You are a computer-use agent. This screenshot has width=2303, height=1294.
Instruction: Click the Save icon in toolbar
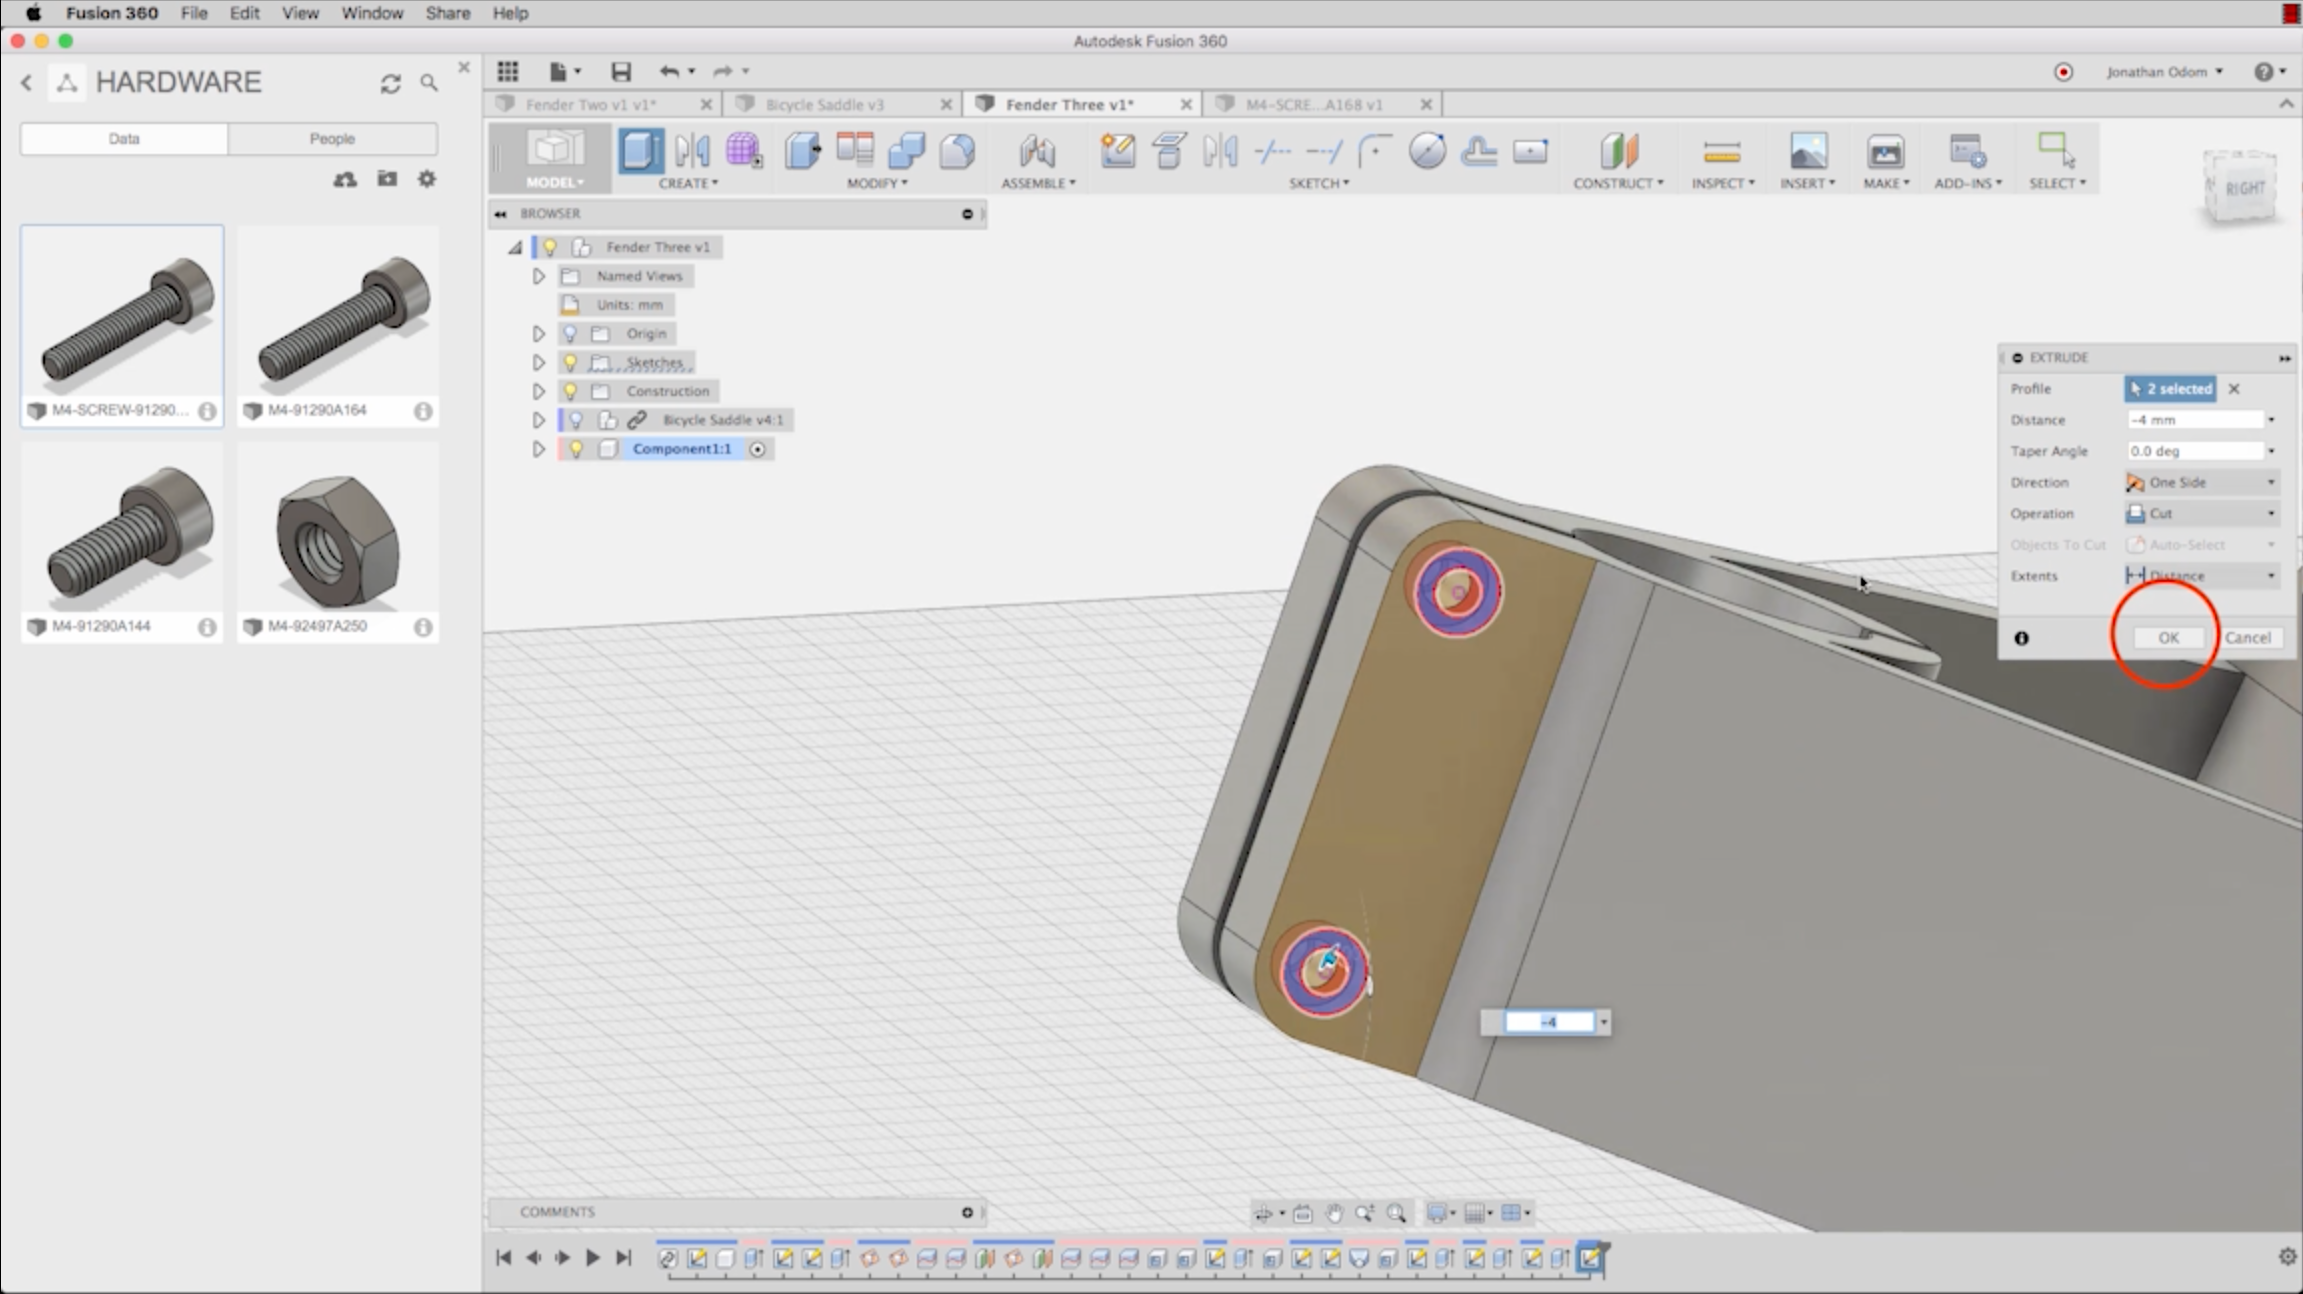621,71
